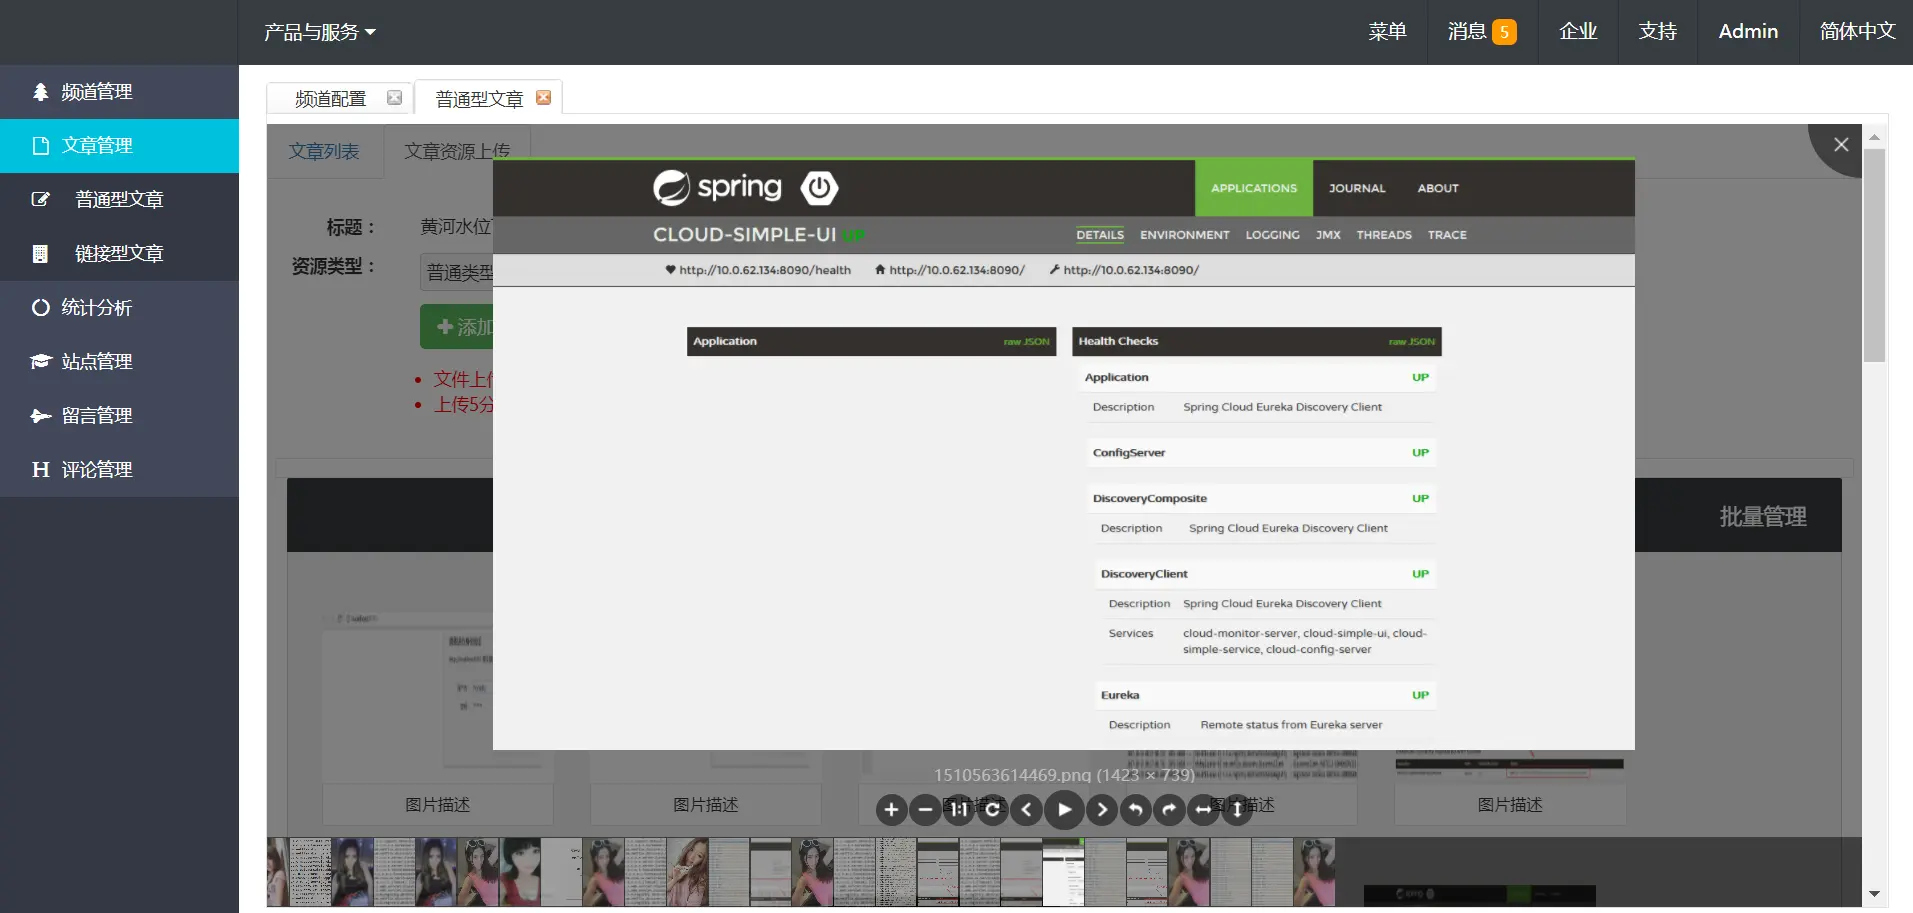Click the "标题：" label
Image resolution: width=1913 pixels, height=913 pixels.
point(351,228)
